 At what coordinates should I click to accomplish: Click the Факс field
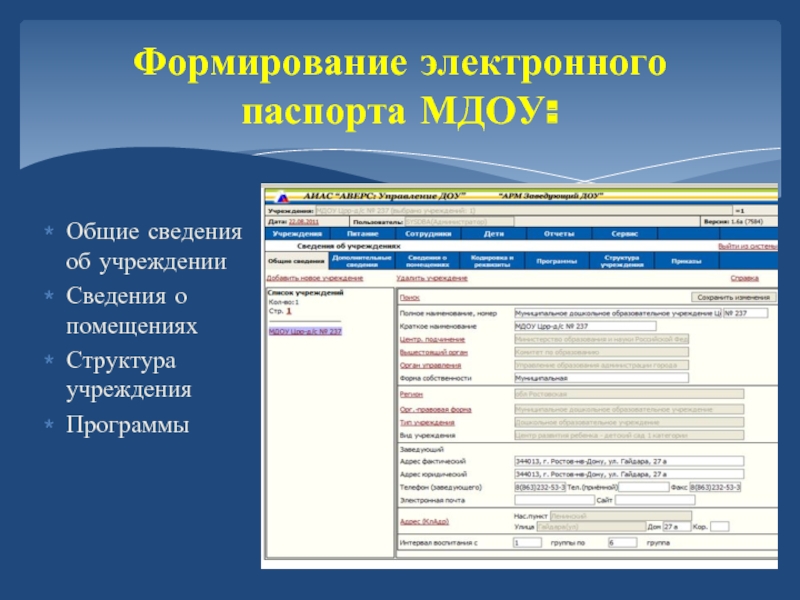pyautogui.click(x=715, y=487)
